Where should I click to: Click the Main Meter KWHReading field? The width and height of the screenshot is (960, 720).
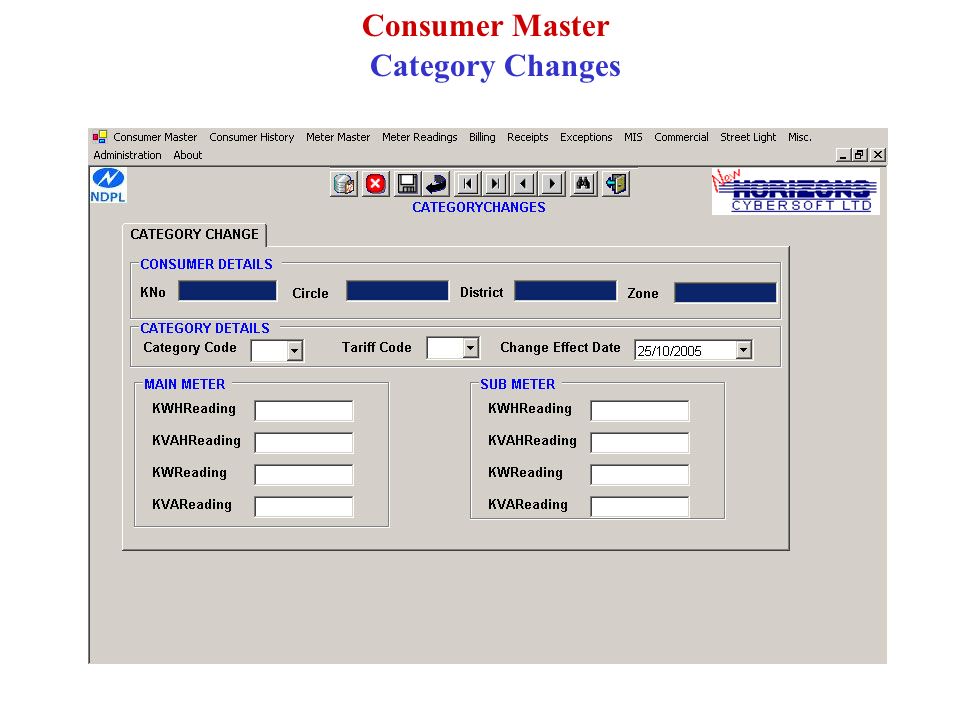pyautogui.click(x=304, y=411)
